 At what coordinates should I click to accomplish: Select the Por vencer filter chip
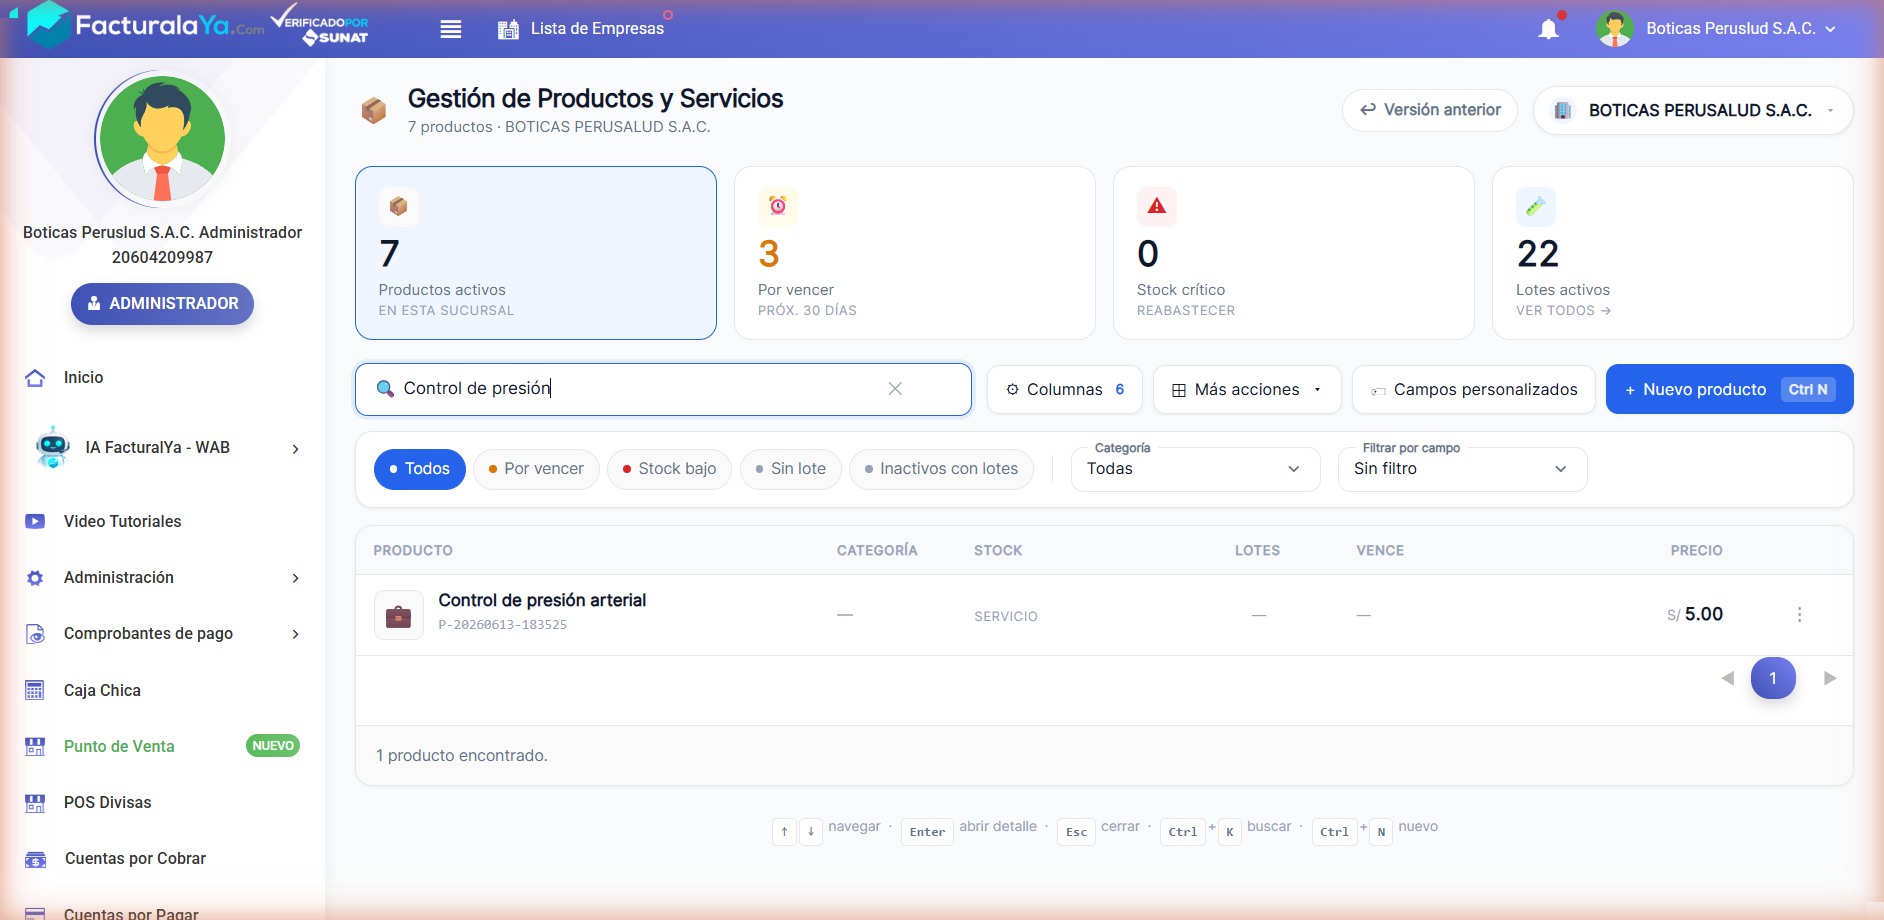536,469
